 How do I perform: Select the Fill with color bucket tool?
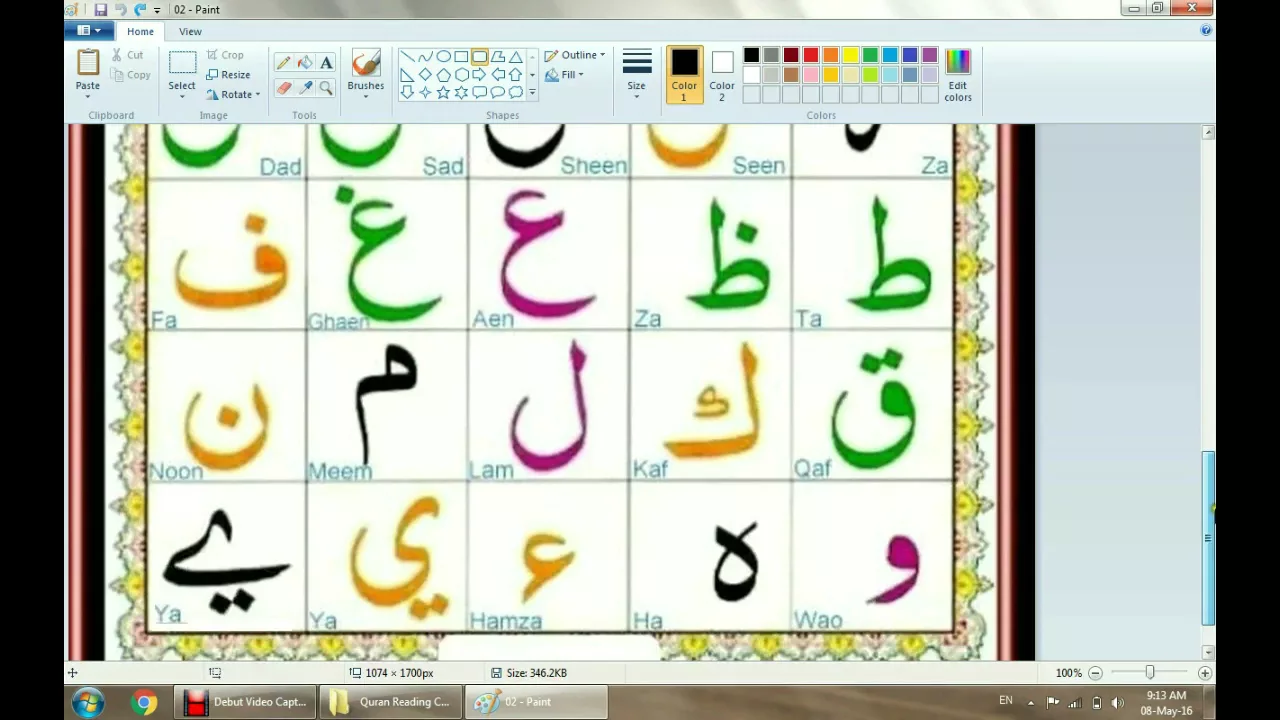click(x=305, y=62)
